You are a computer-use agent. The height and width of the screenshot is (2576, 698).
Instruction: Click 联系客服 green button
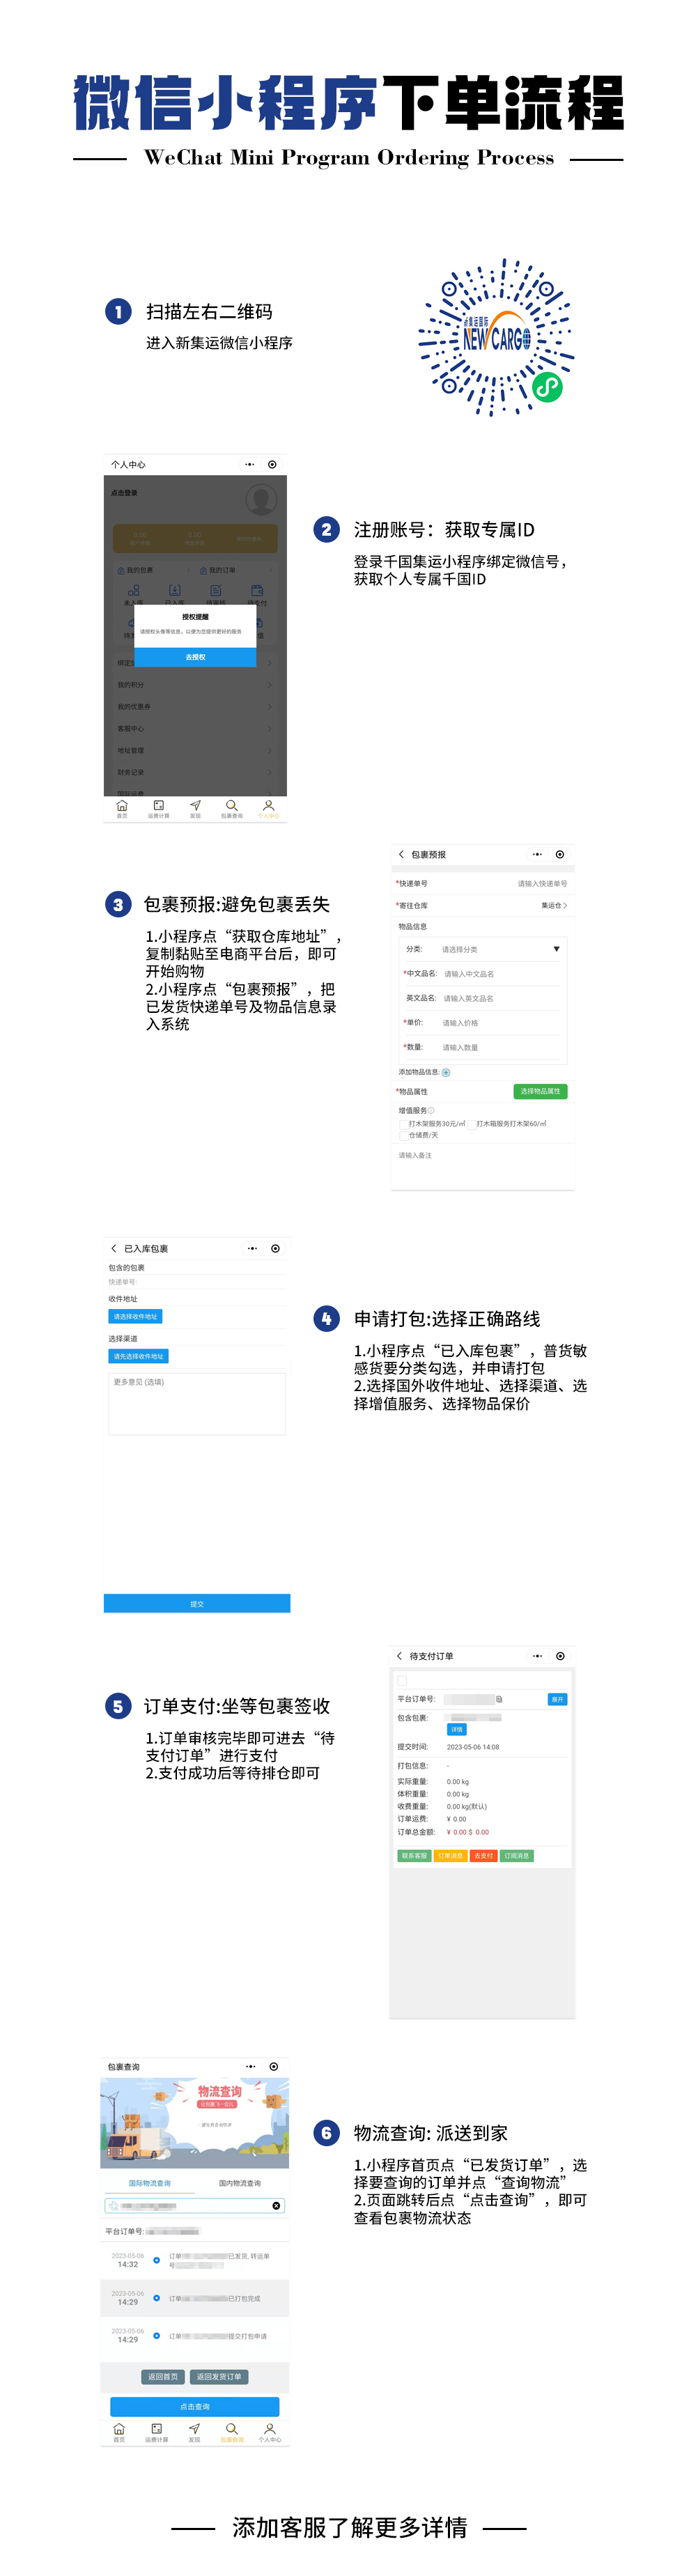[x=414, y=1856]
